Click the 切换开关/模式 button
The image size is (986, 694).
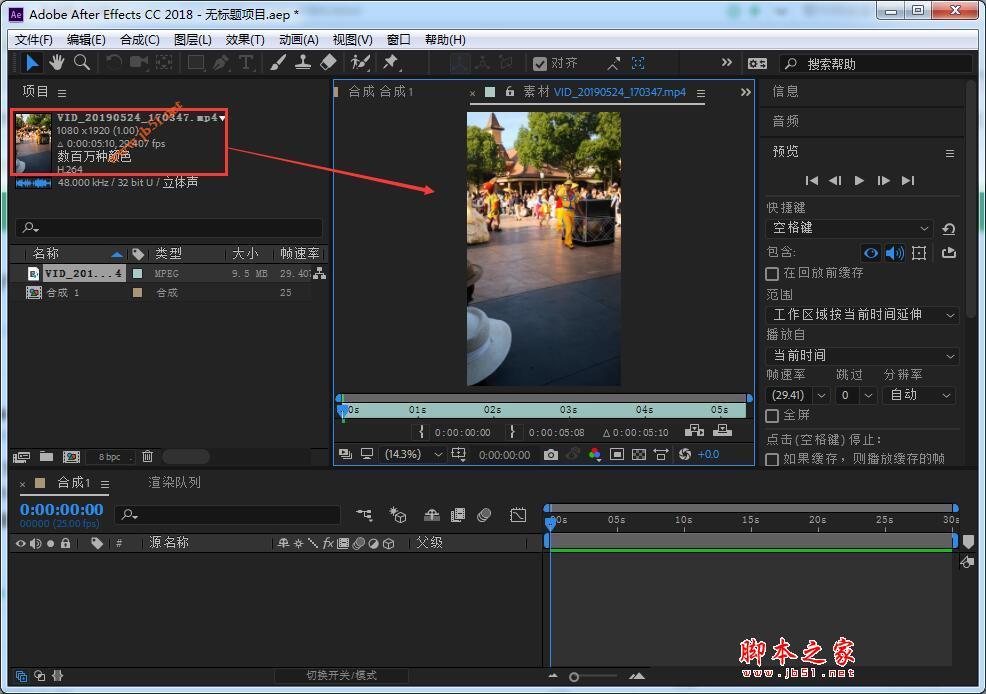(x=341, y=676)
